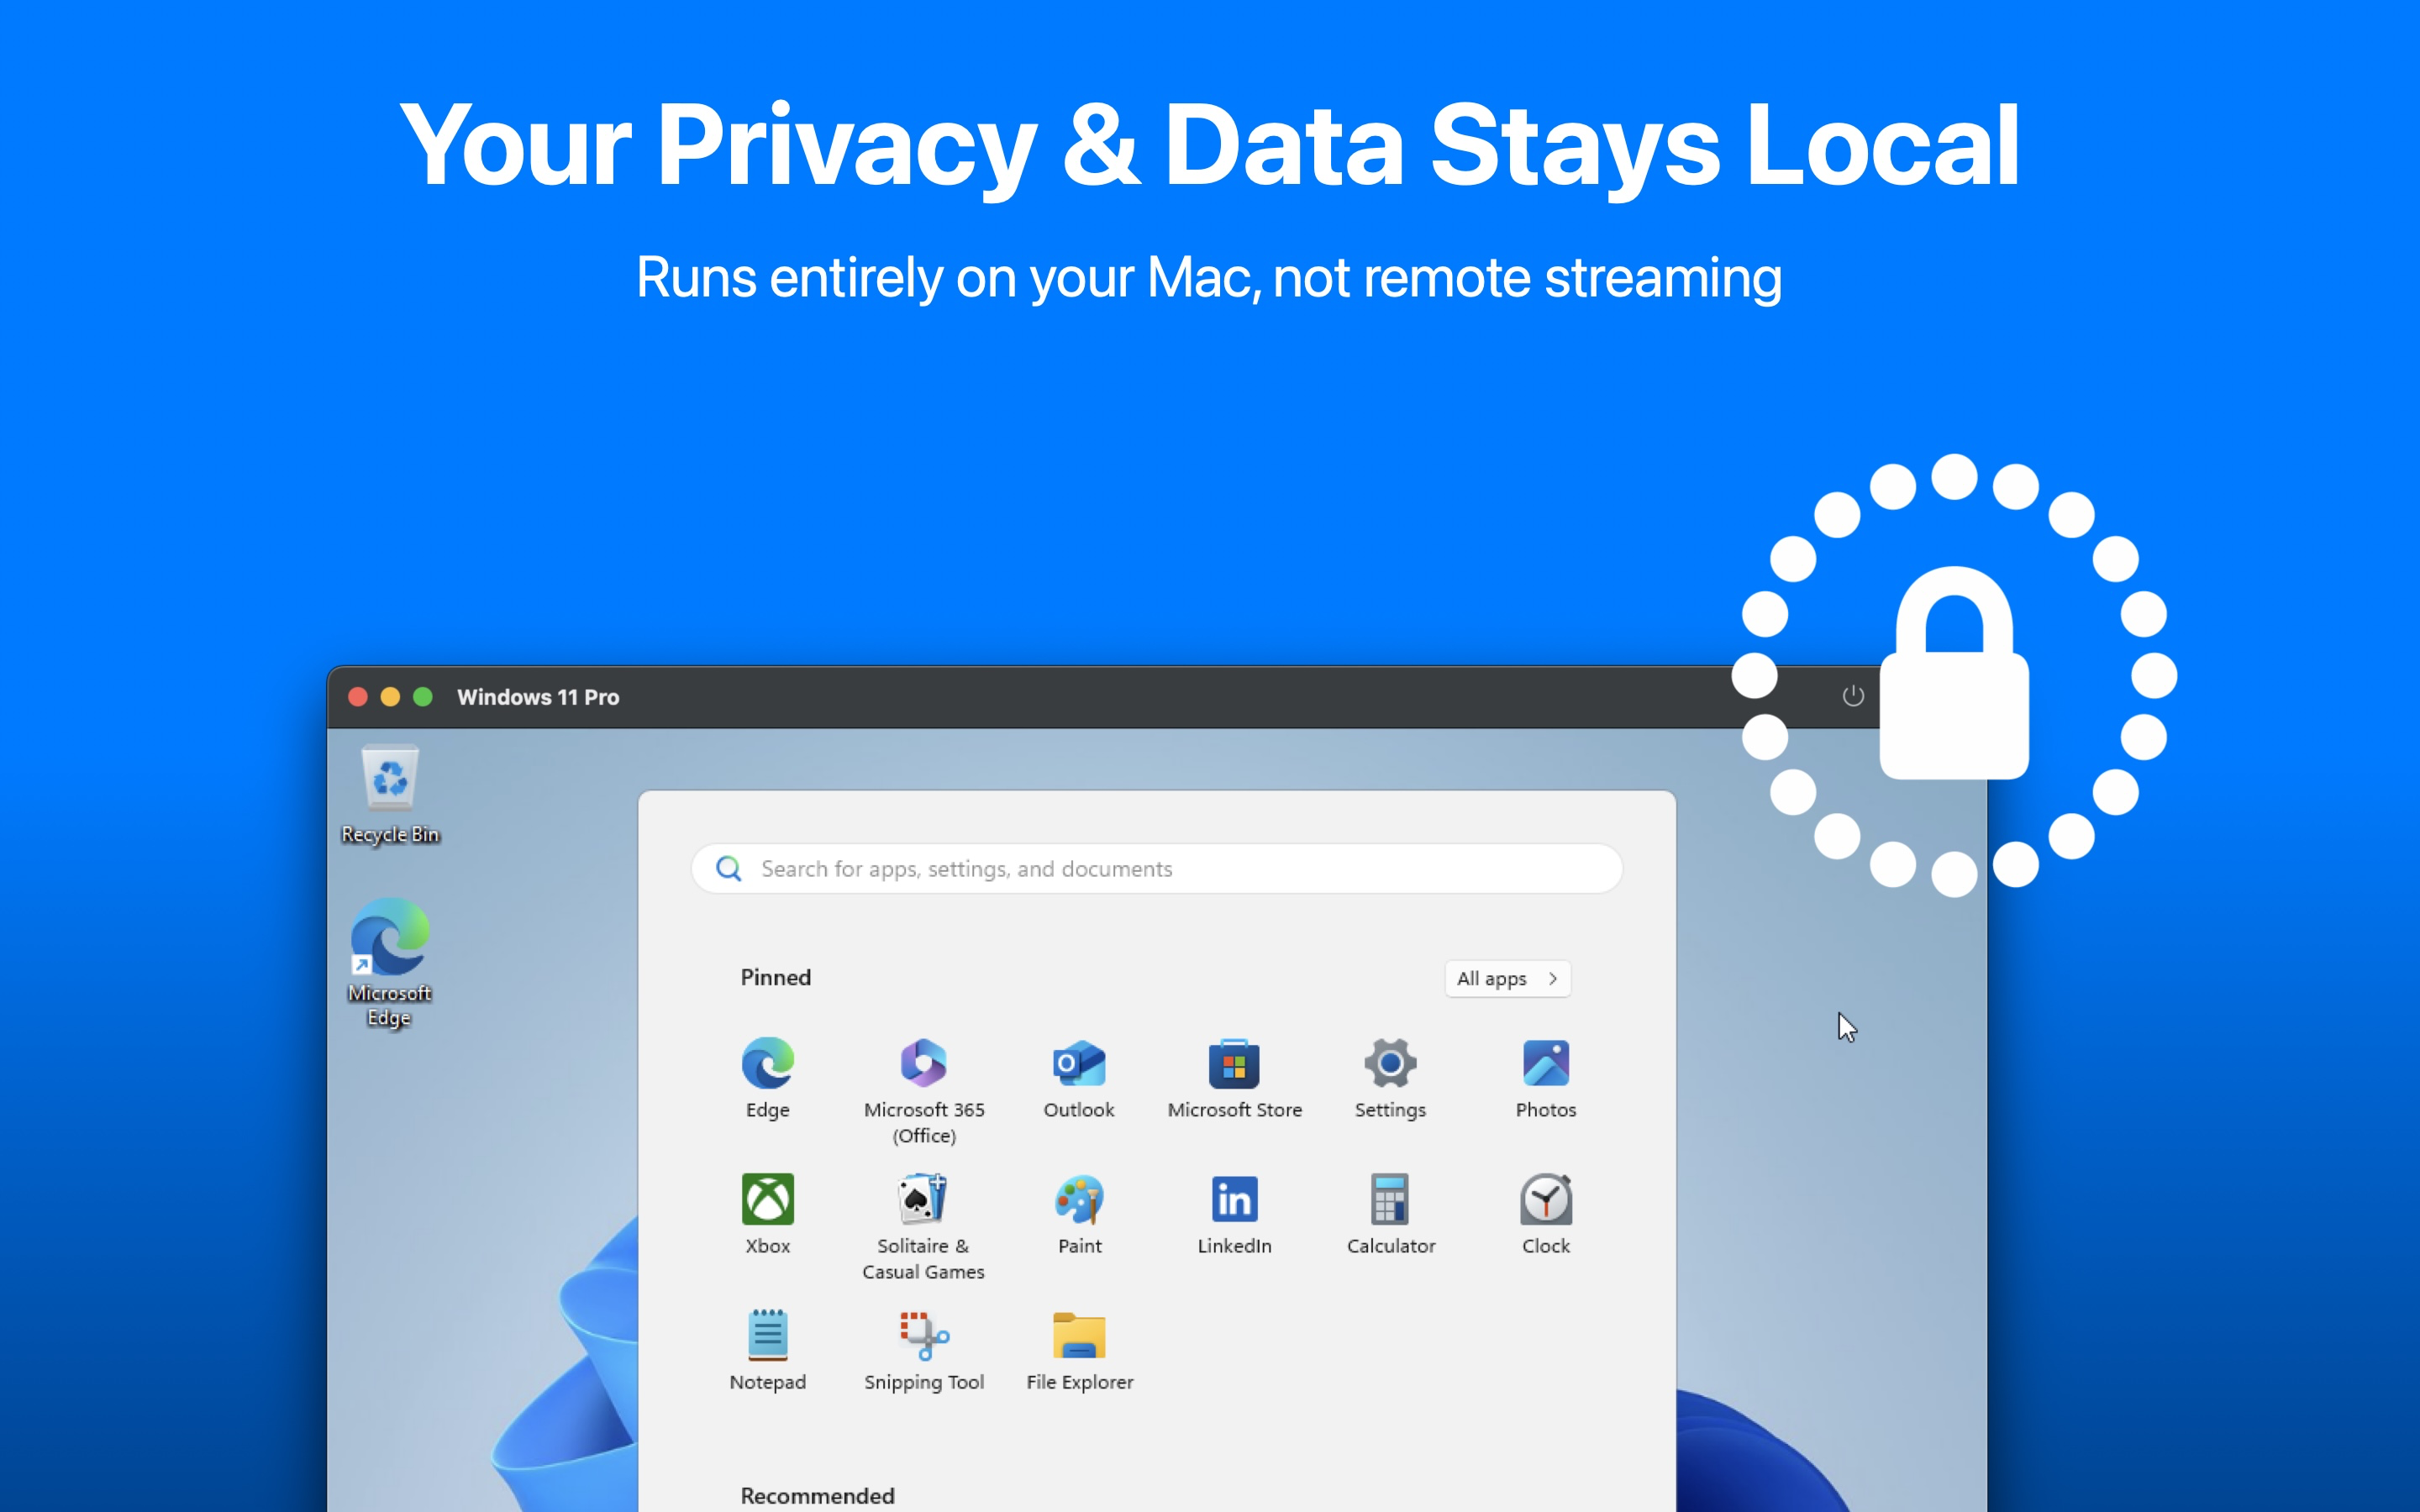Click the Windows 11 Pro window title

[538, 697]
